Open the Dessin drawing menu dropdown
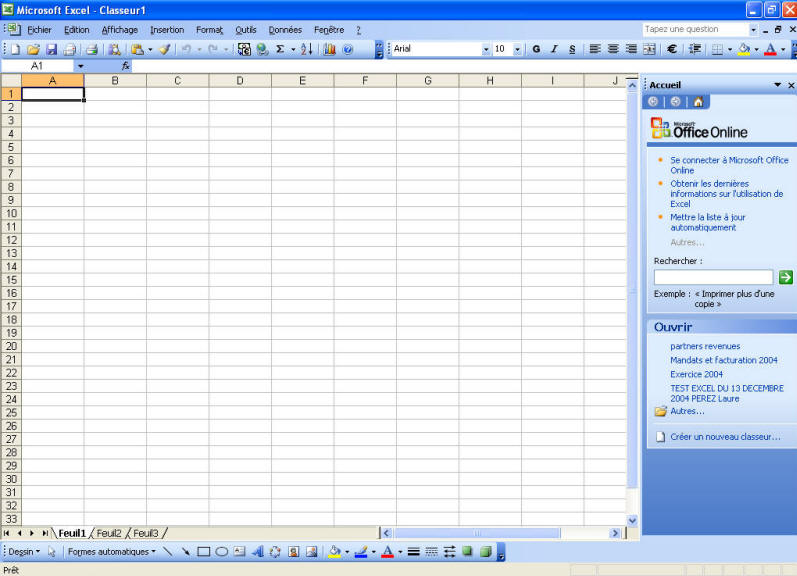Image resolution: width=797 pixels, height=576 pixels. (24, 552)
